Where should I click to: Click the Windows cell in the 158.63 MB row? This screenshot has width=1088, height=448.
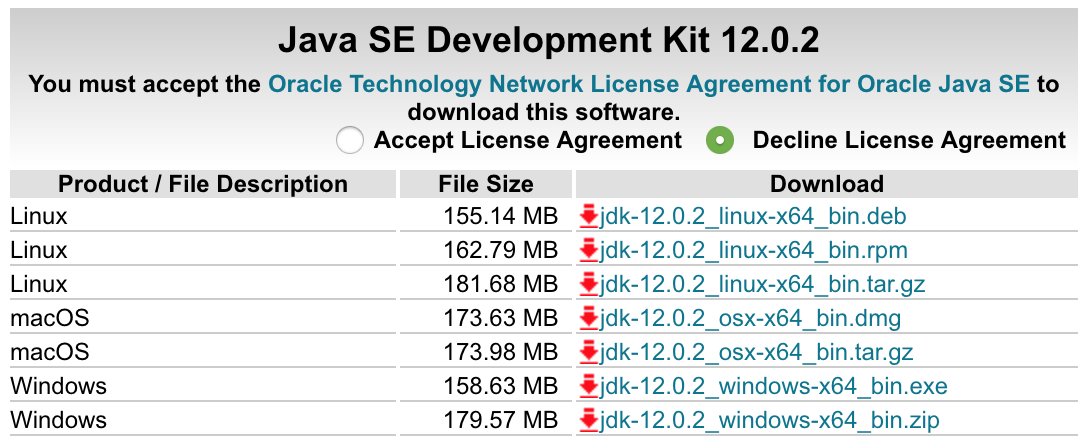(203, 386)
